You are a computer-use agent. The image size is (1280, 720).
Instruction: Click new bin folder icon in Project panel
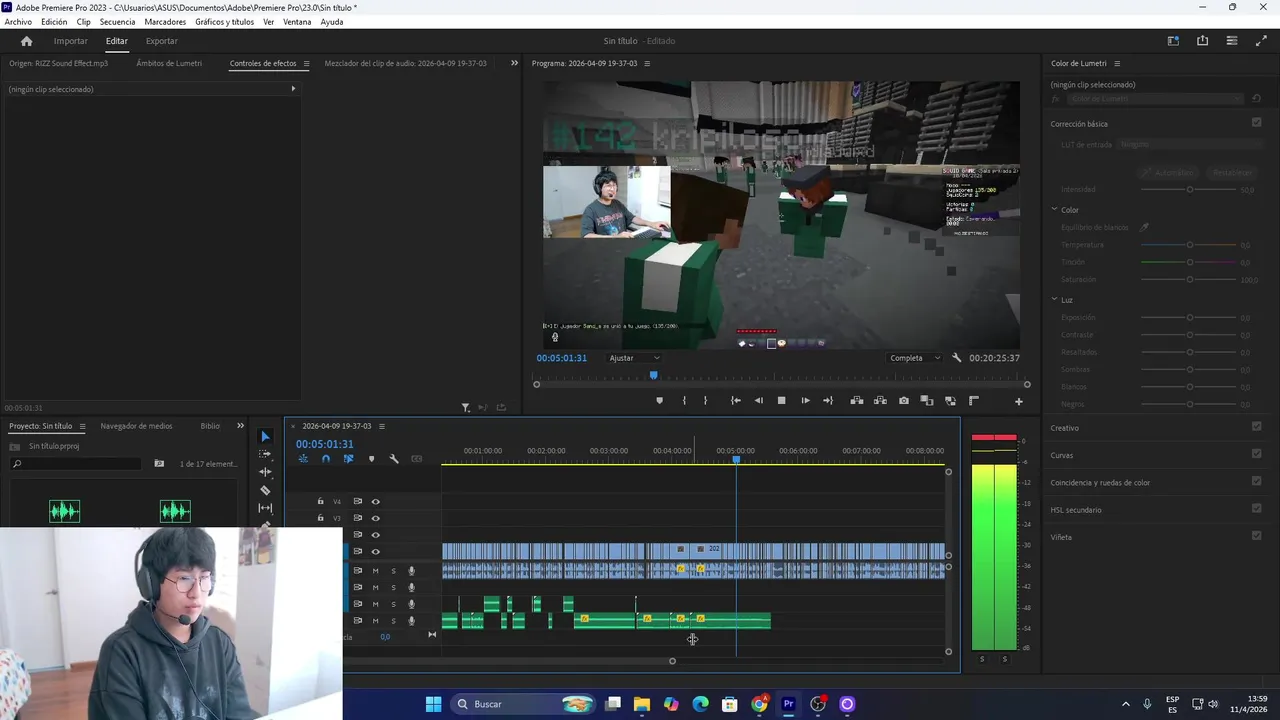pos(159,464)
